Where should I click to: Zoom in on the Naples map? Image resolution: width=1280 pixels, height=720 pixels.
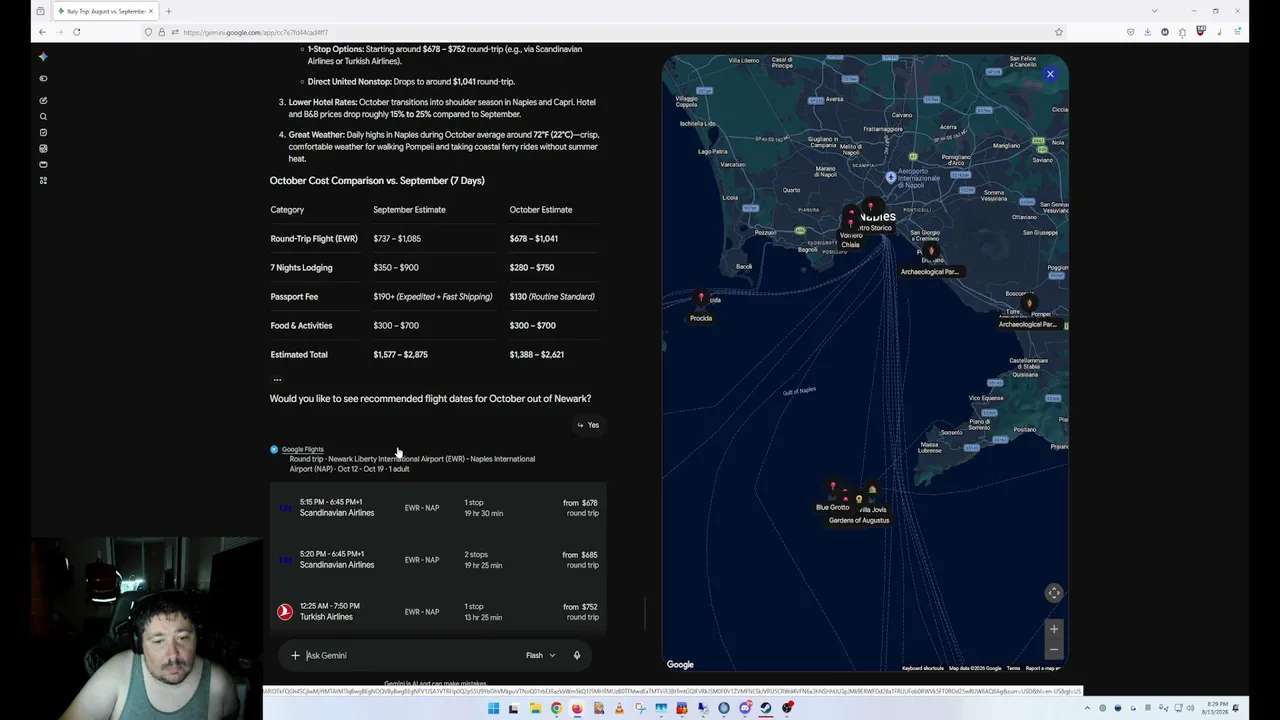coord(1054,629)
